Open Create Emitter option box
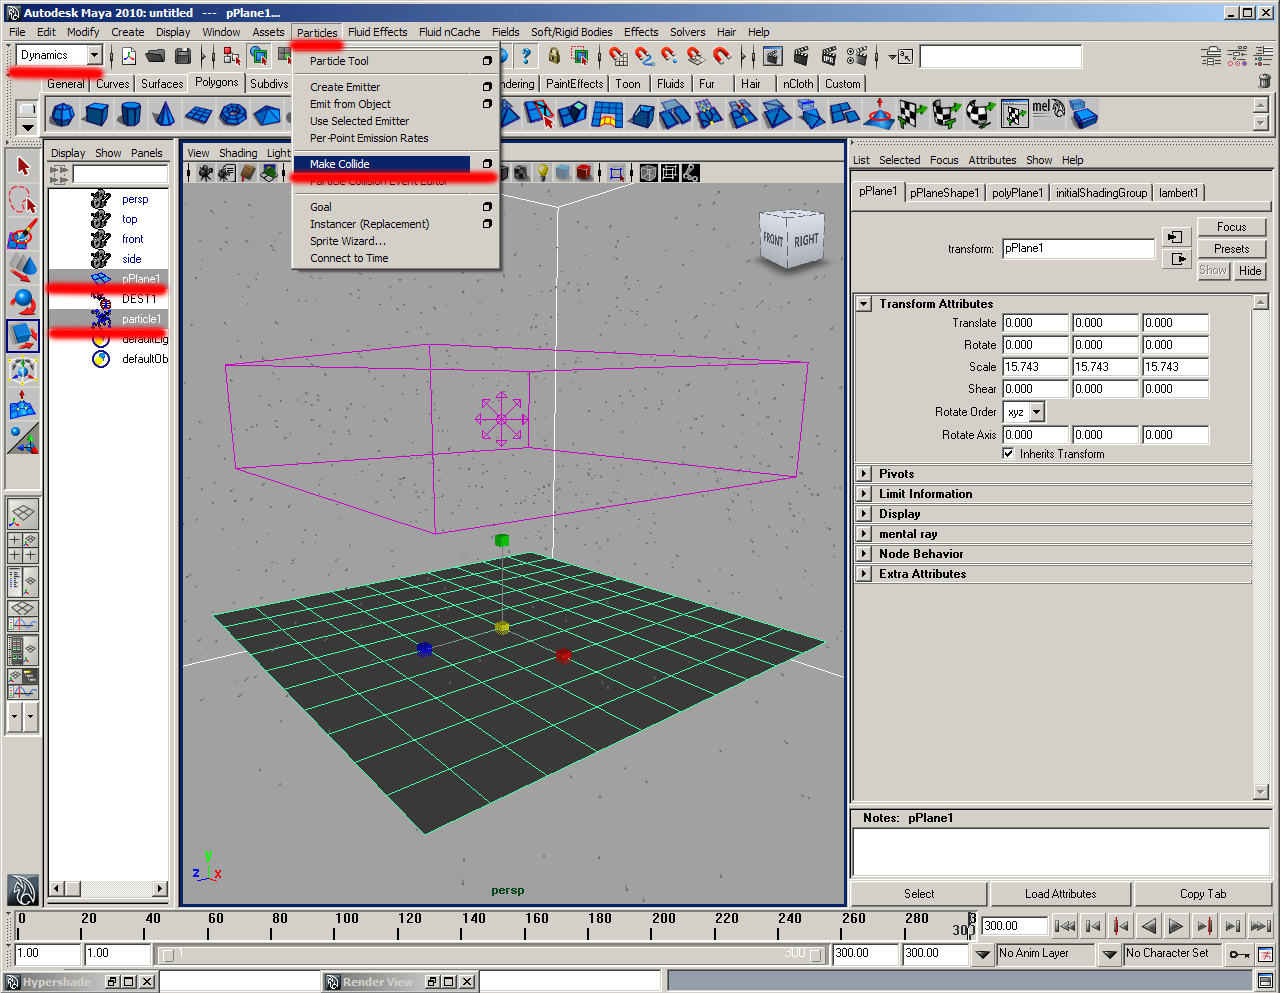Screen dimensions: 1280x993 (487, 87)
